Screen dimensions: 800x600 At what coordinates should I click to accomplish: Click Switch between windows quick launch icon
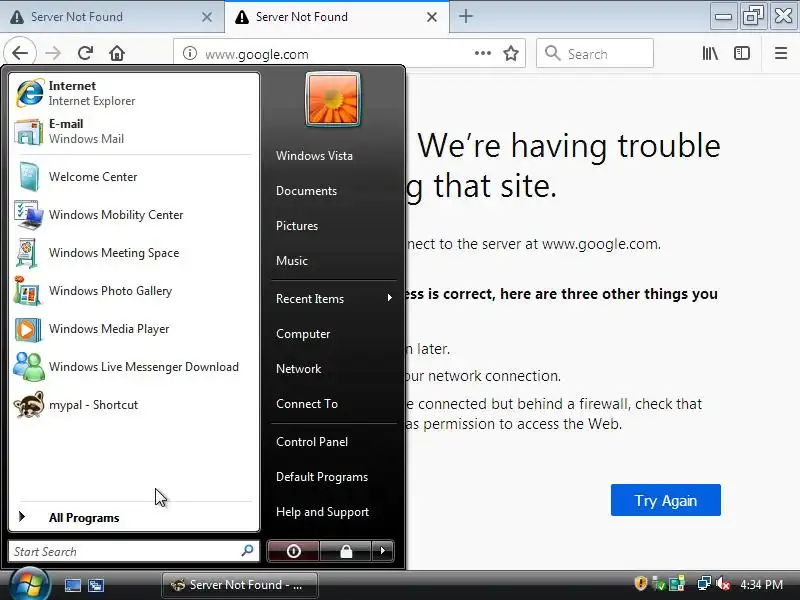[x=96, y=585]
